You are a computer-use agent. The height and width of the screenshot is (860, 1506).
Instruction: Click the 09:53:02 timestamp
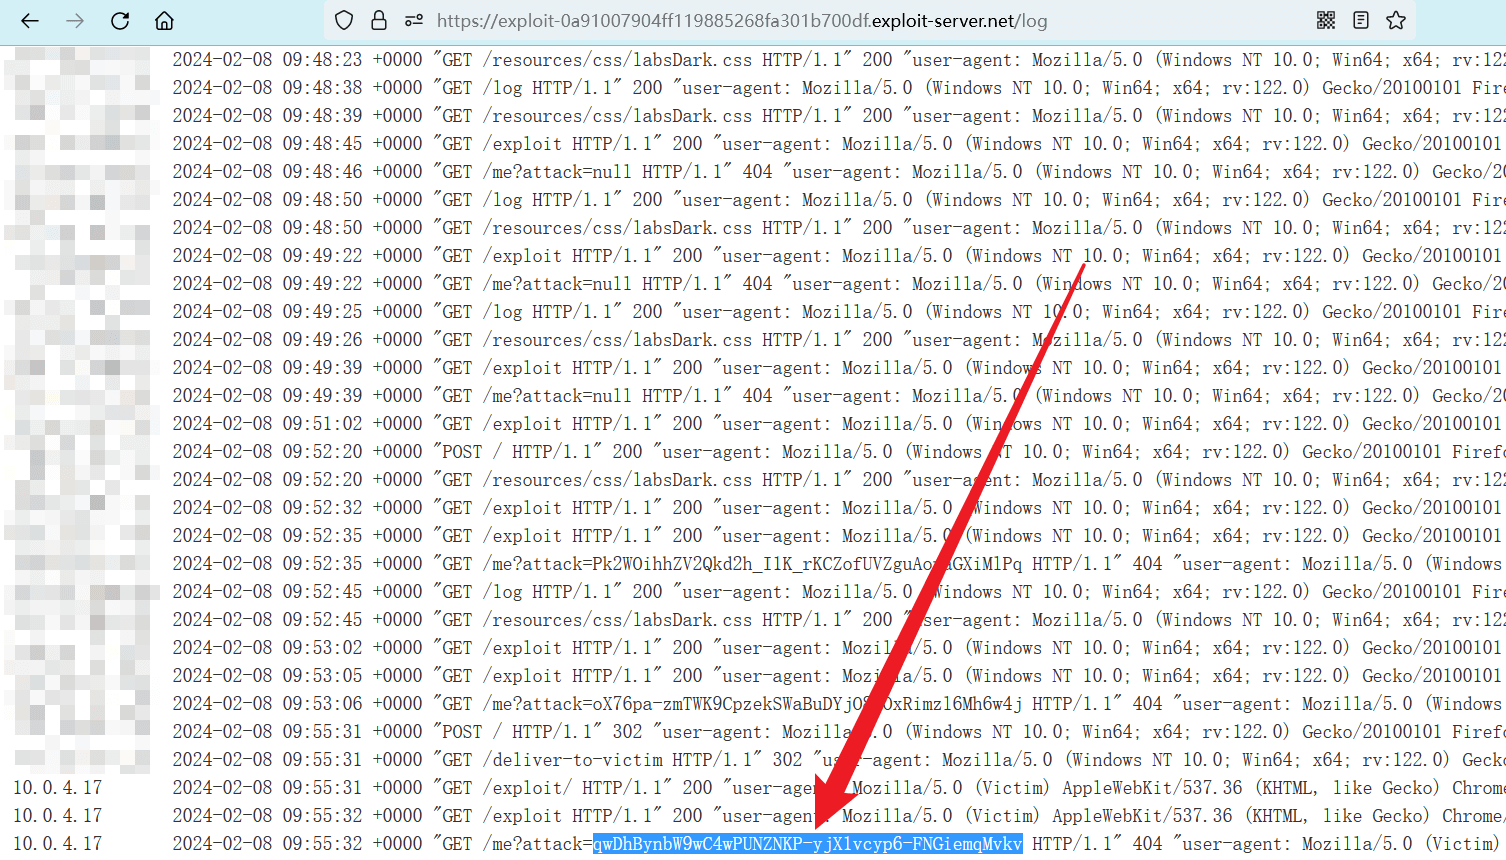click(x=322, y=648)
